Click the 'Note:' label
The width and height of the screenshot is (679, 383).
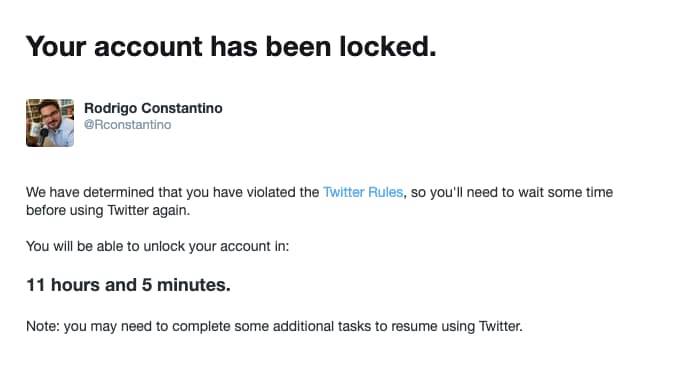(43, 326)
